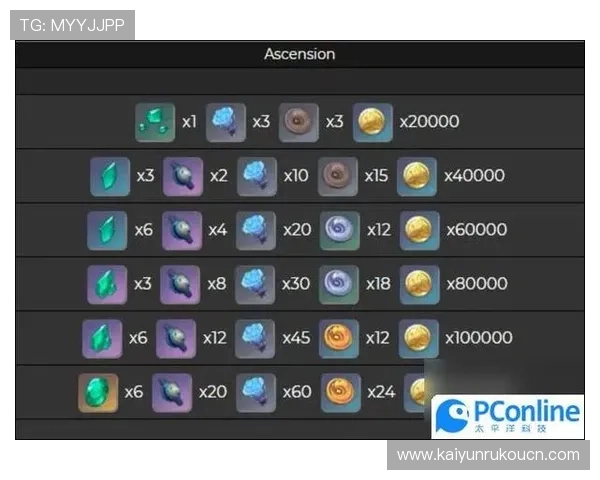Click the green fragment icon marked x6 in third row
Viewport: 600px width, 480px height.
click(107, 230)
